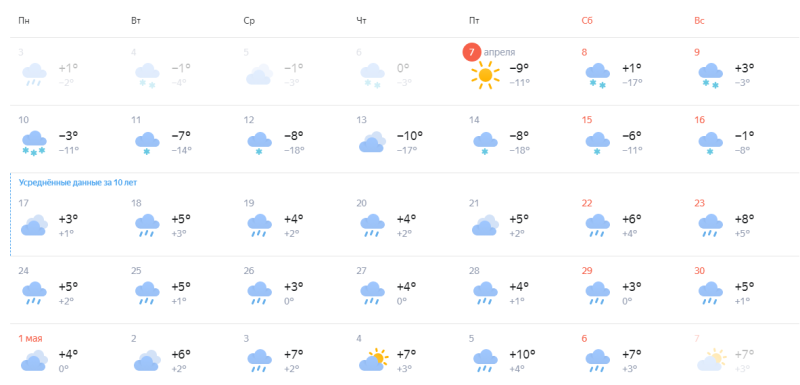The width and height of the screenshot is (800, 385).
Task: Click the rain icon on Sunday 30
Action: [x=711, y=293]
